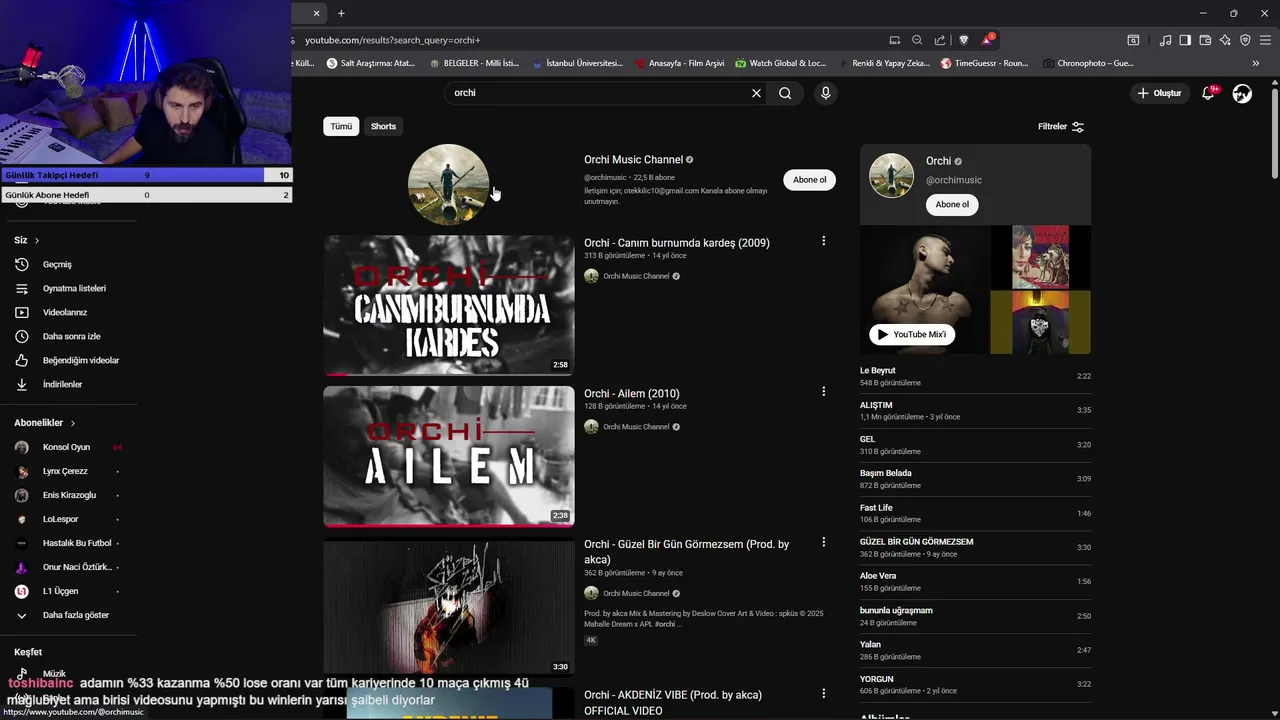Open the Brave media control music icon
The height and width of the screenshot is (720, 1280).
pos(1165,40)
